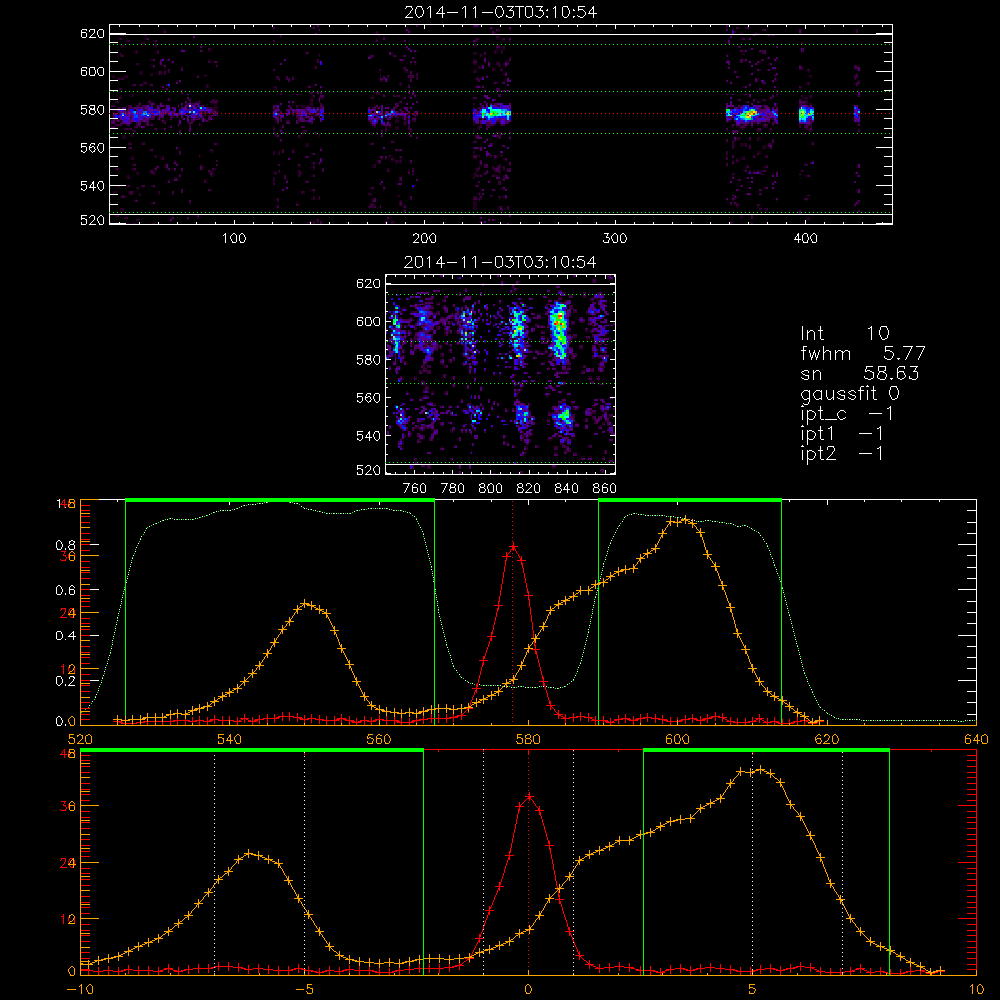This screenshot has width=1000, height=1000.
Task: Click x-axis label 860 on the middle spectrogram
Action: tap(605, 489)
